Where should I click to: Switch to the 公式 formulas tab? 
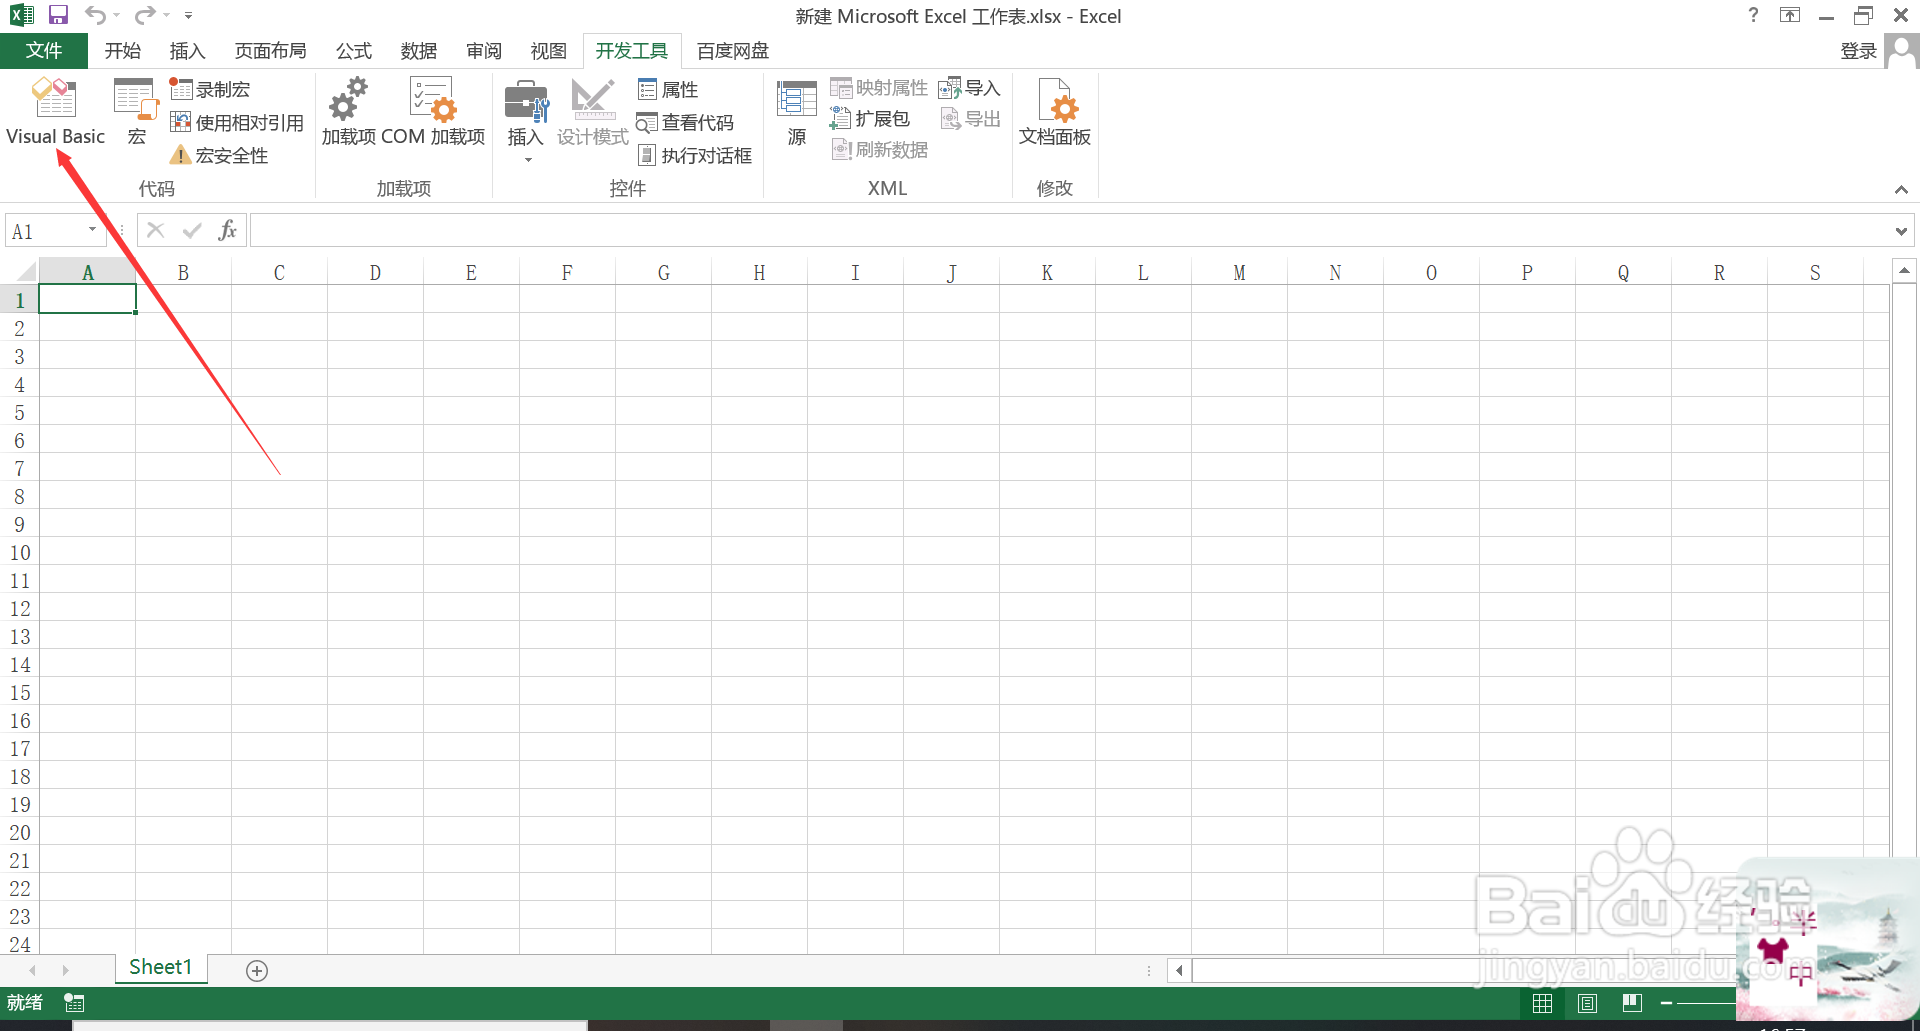coord(354,51)
